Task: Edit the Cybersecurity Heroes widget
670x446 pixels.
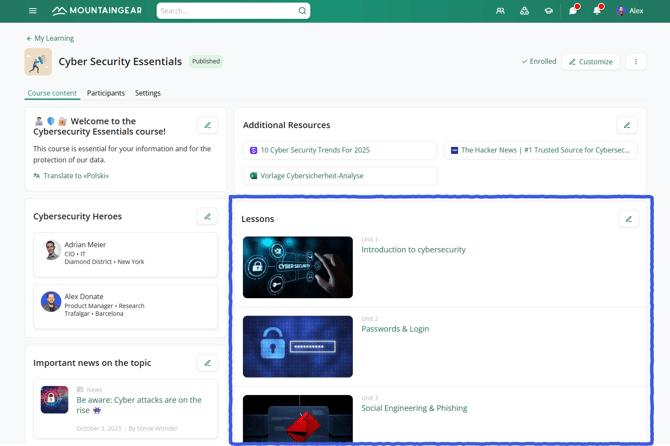Action: (207, 216)
